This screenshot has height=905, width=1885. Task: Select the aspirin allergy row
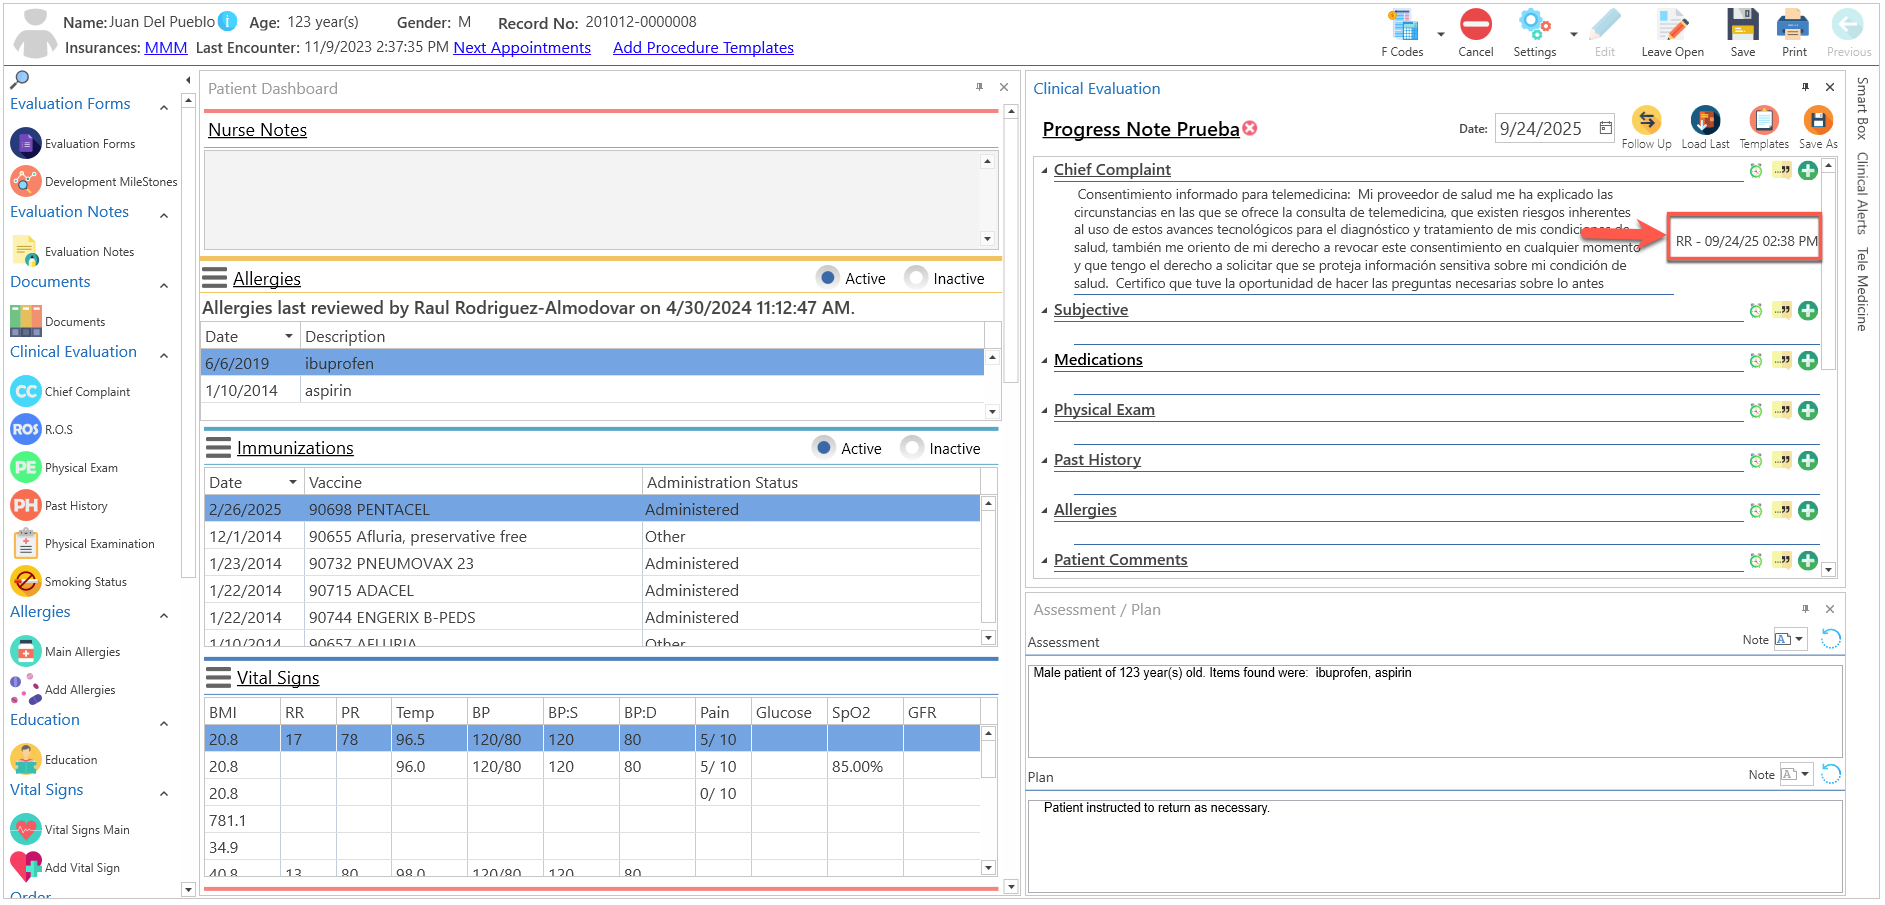(593, 390)
